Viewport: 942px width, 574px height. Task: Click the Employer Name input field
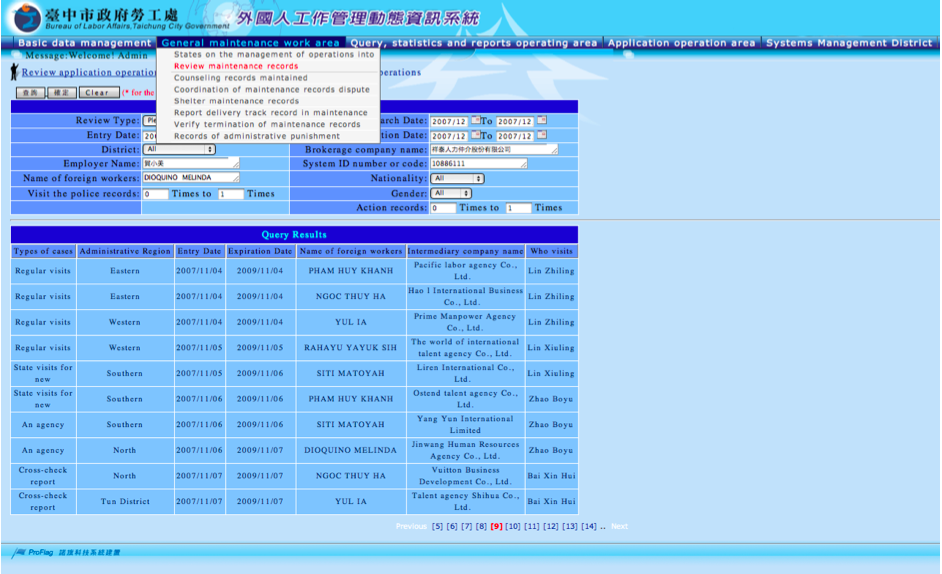(x=190, y=163)
